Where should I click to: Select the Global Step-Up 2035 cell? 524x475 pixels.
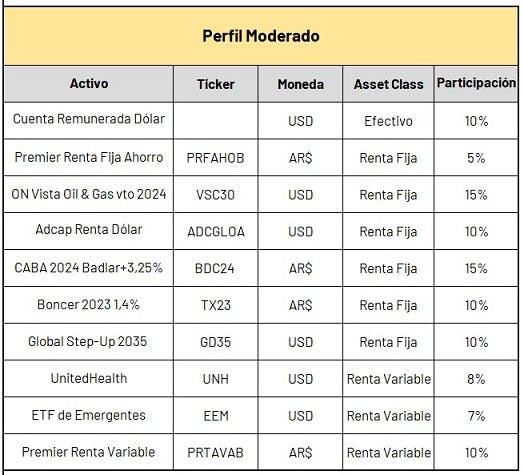(x=89, y=342)
